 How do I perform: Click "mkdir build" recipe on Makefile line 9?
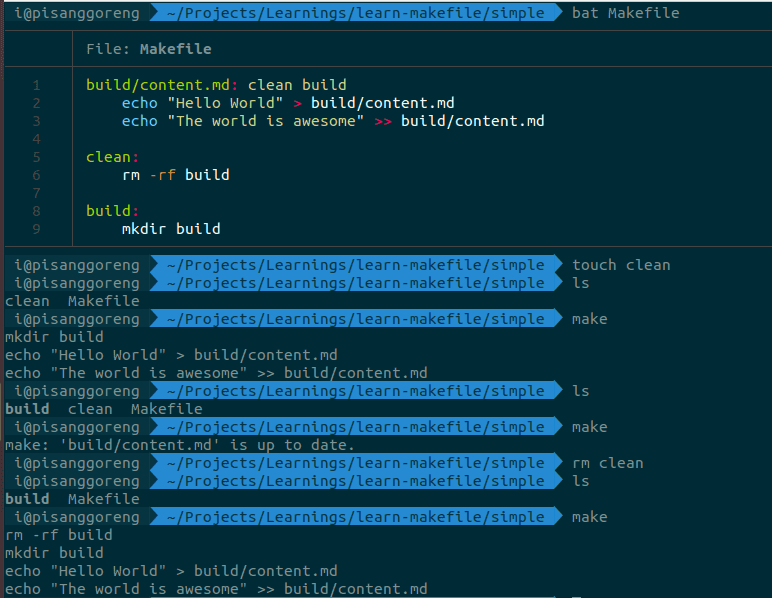pyautogui.click(x=171, y=229)
